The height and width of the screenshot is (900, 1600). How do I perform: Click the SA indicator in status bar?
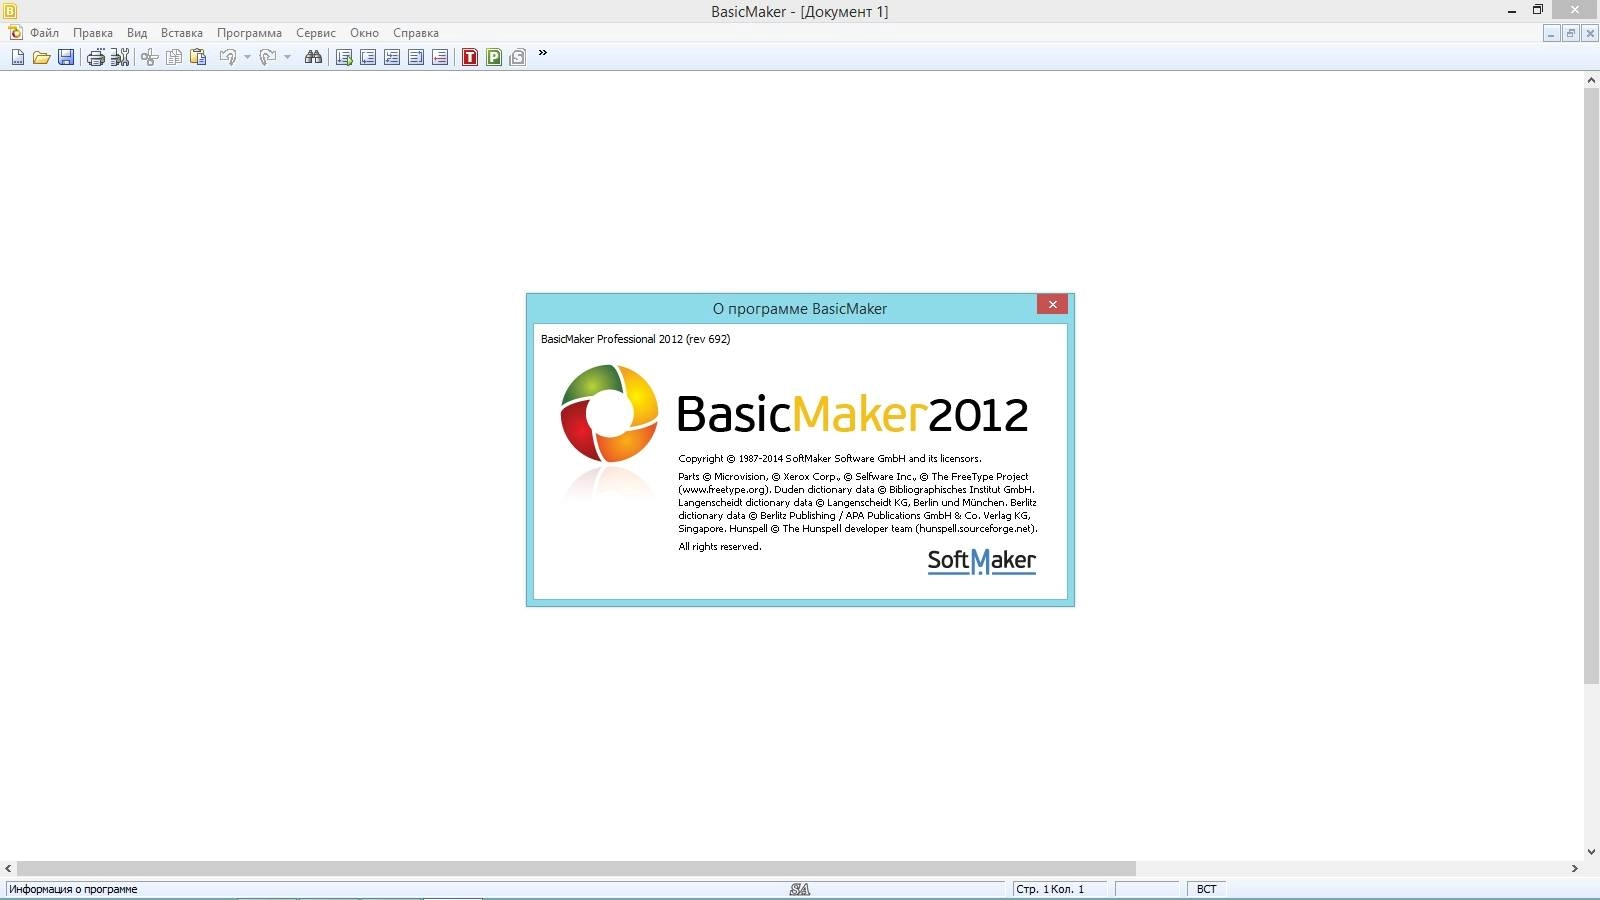(800, 889)
